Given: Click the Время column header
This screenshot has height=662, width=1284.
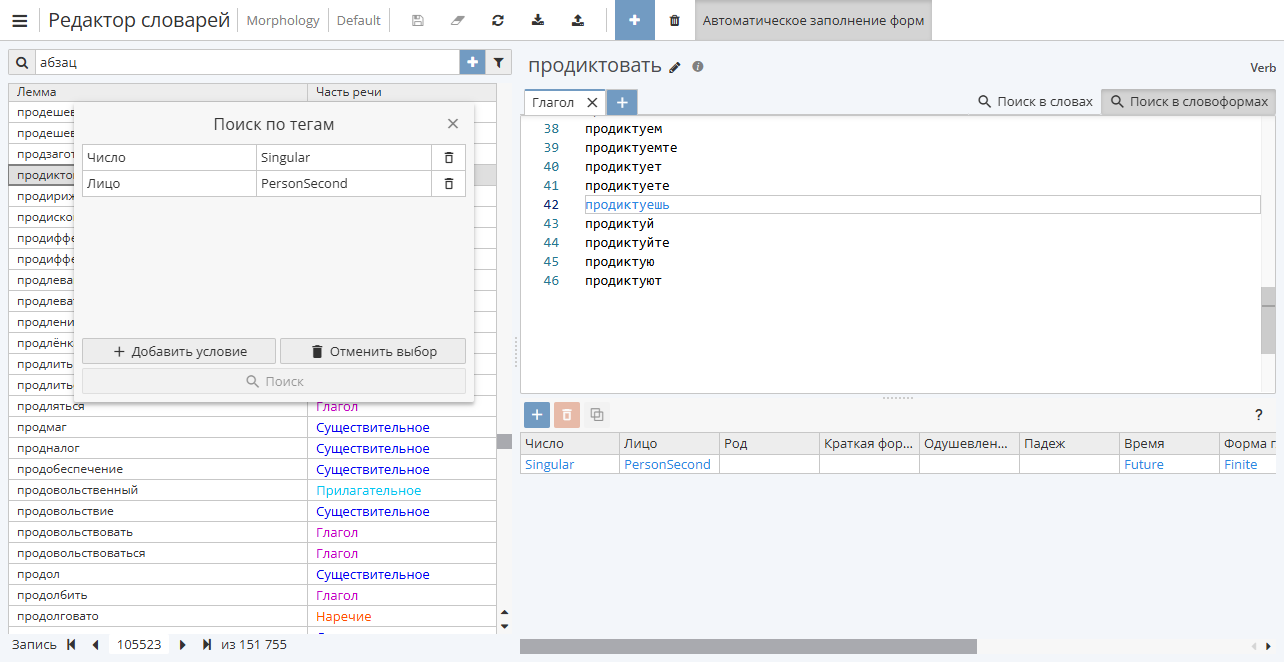Looking at the screenshot, I should (1169, 443).
